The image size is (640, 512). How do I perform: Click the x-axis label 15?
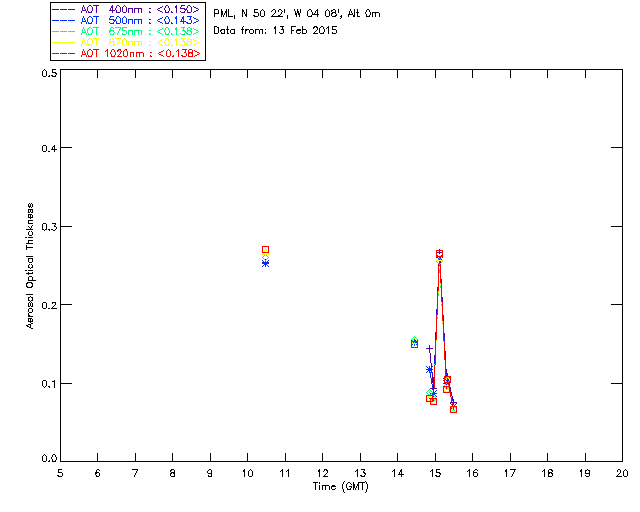[x=435, y=473]
